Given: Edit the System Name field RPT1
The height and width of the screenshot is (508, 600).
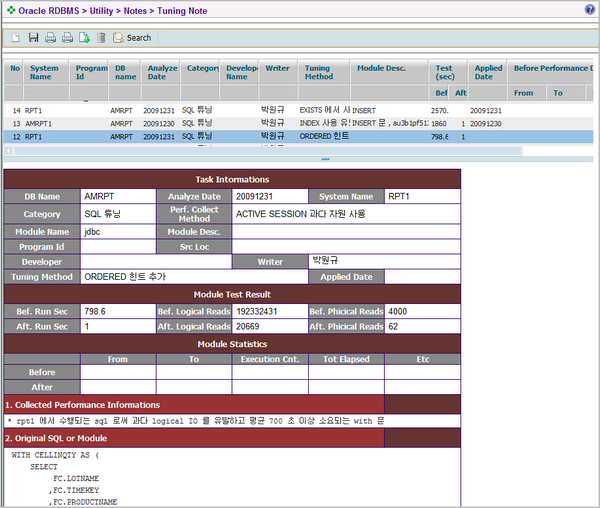Looking at the screenshot, I should click(422, 196).
